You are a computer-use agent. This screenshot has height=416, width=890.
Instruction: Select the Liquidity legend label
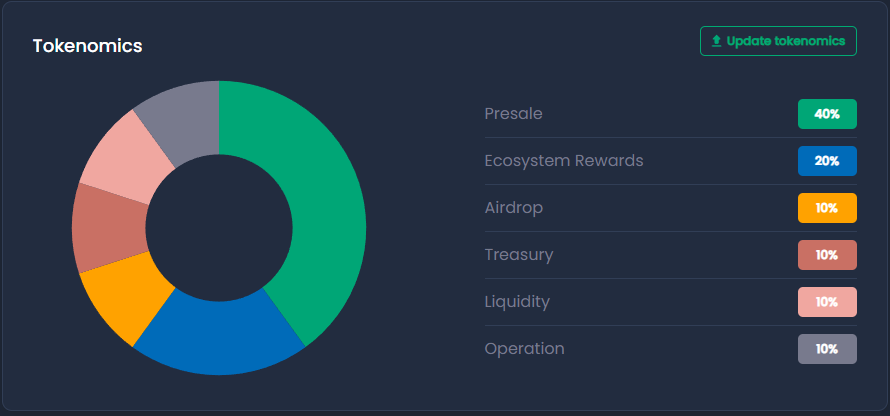[517, 302]
